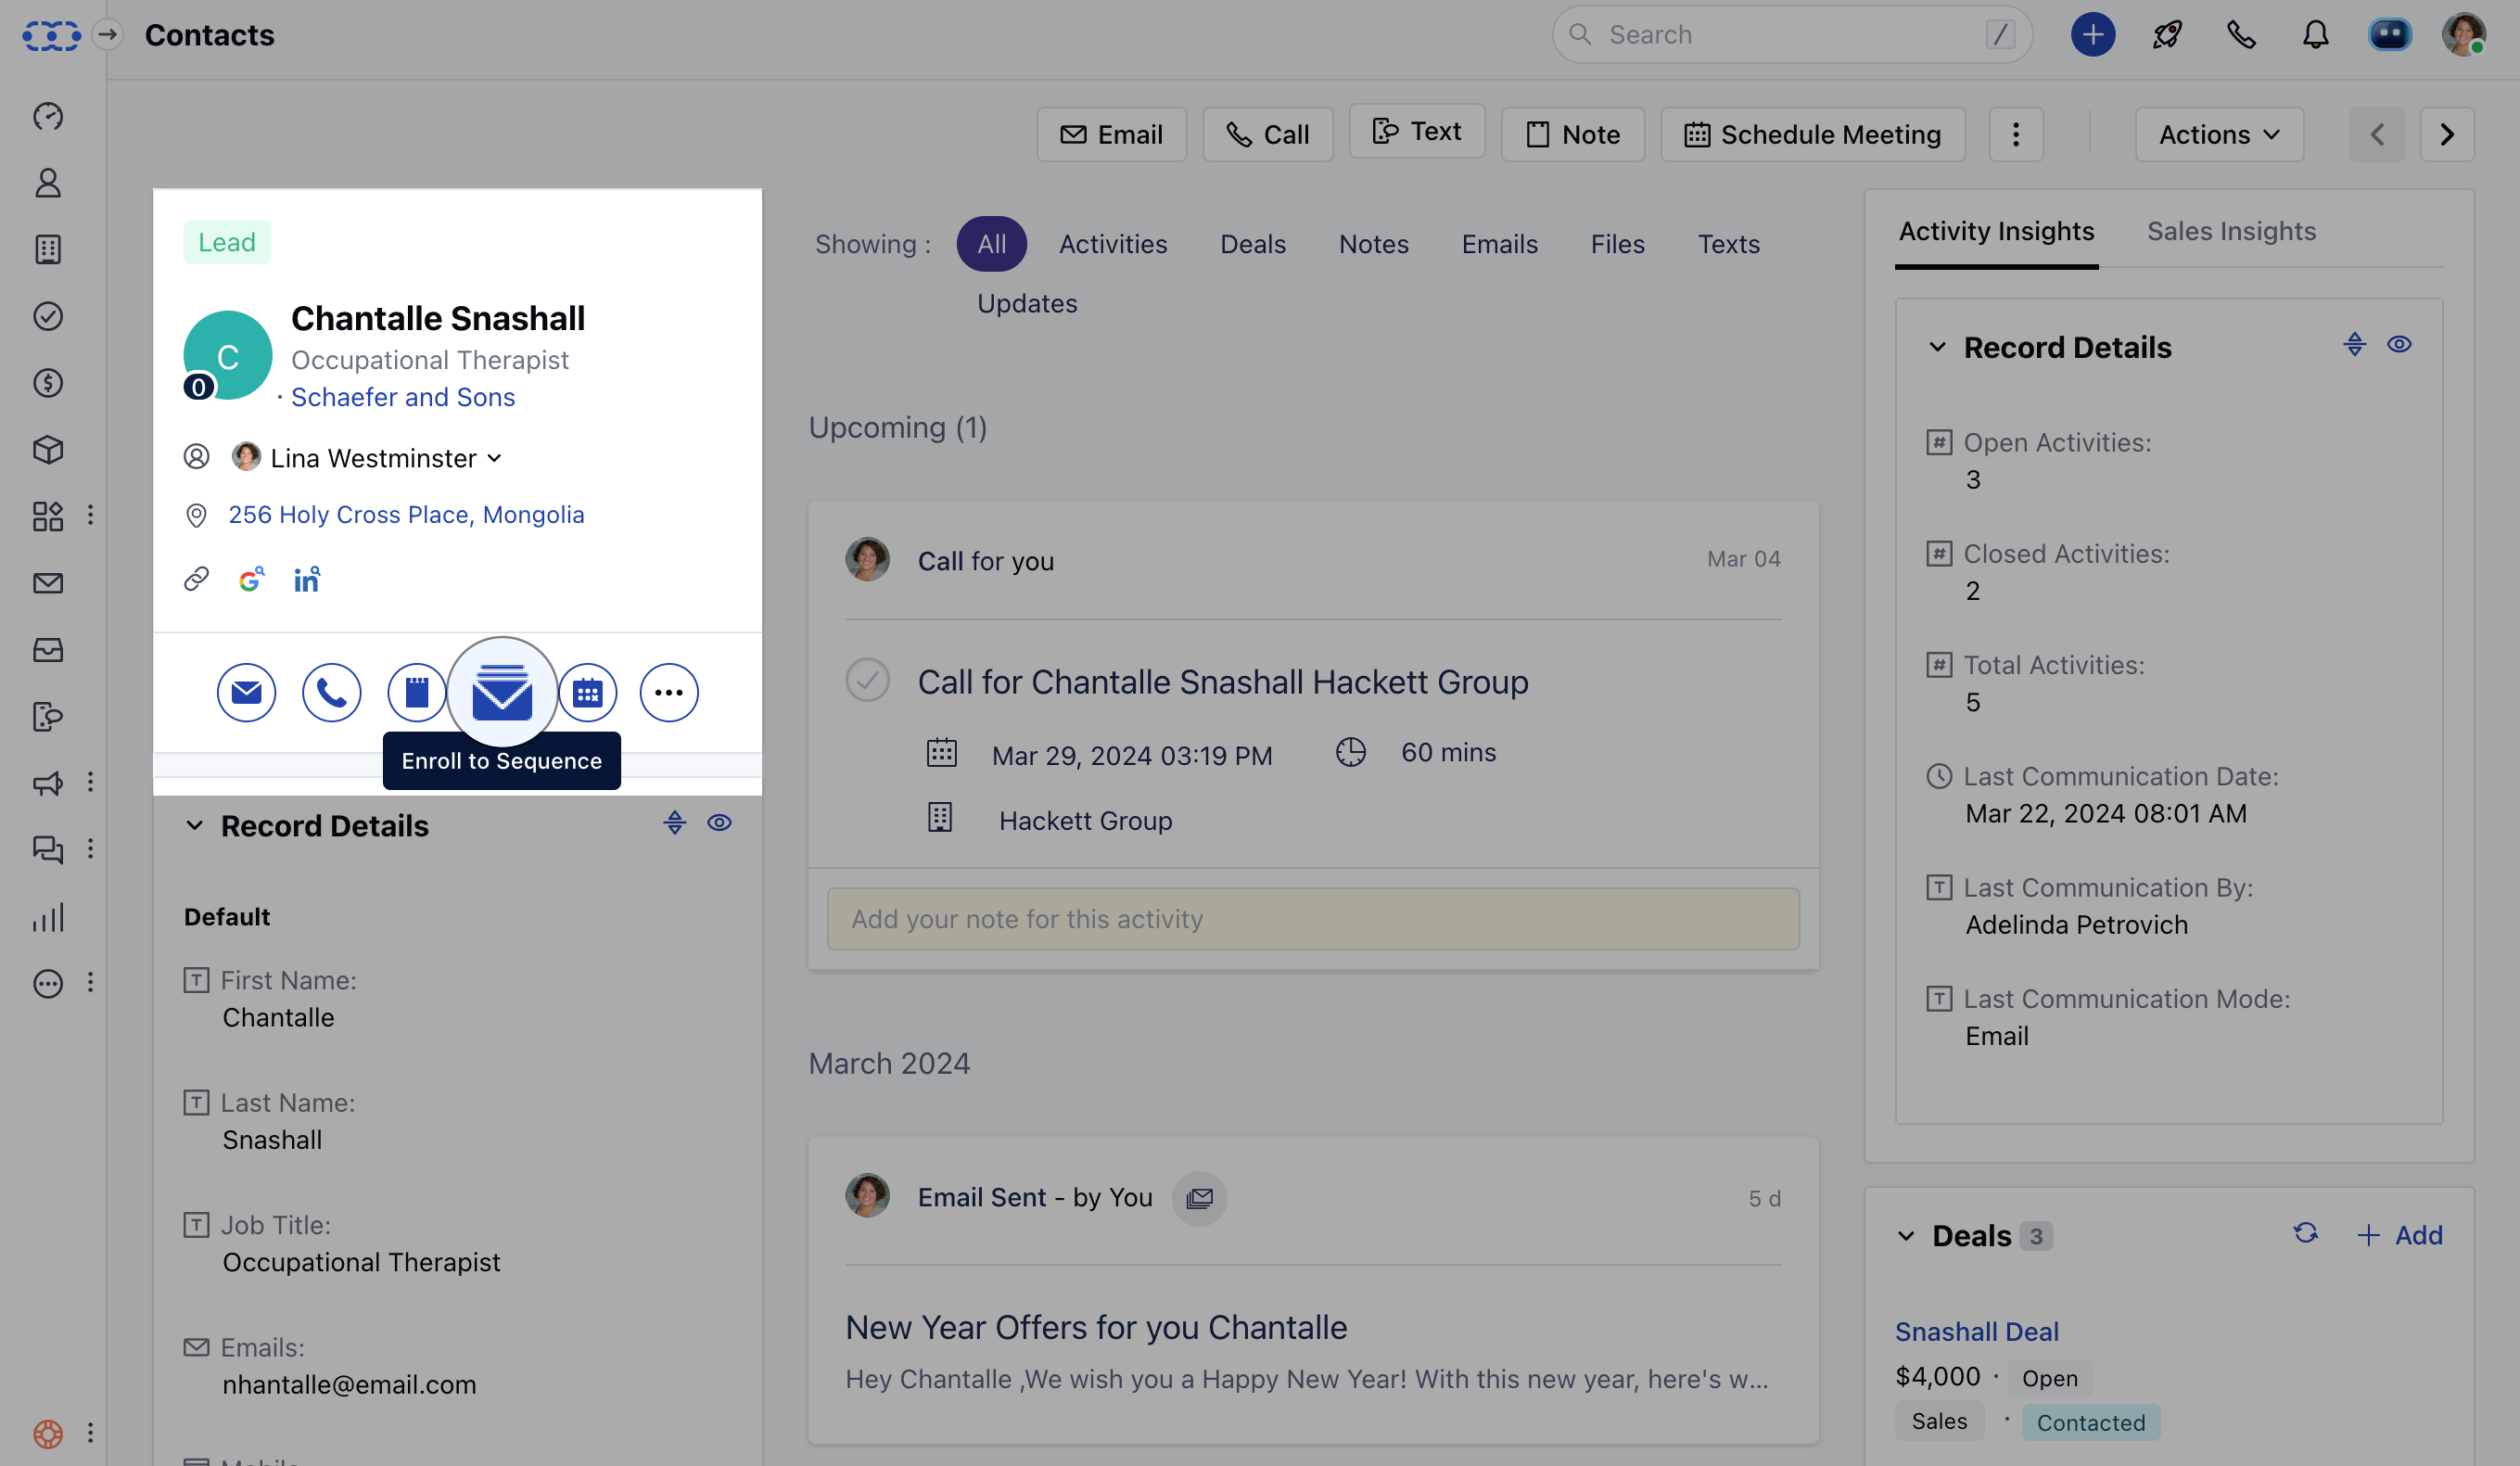Expand the sidebar with arrow toggle
2520x1466 pixels.
(107, 35)
